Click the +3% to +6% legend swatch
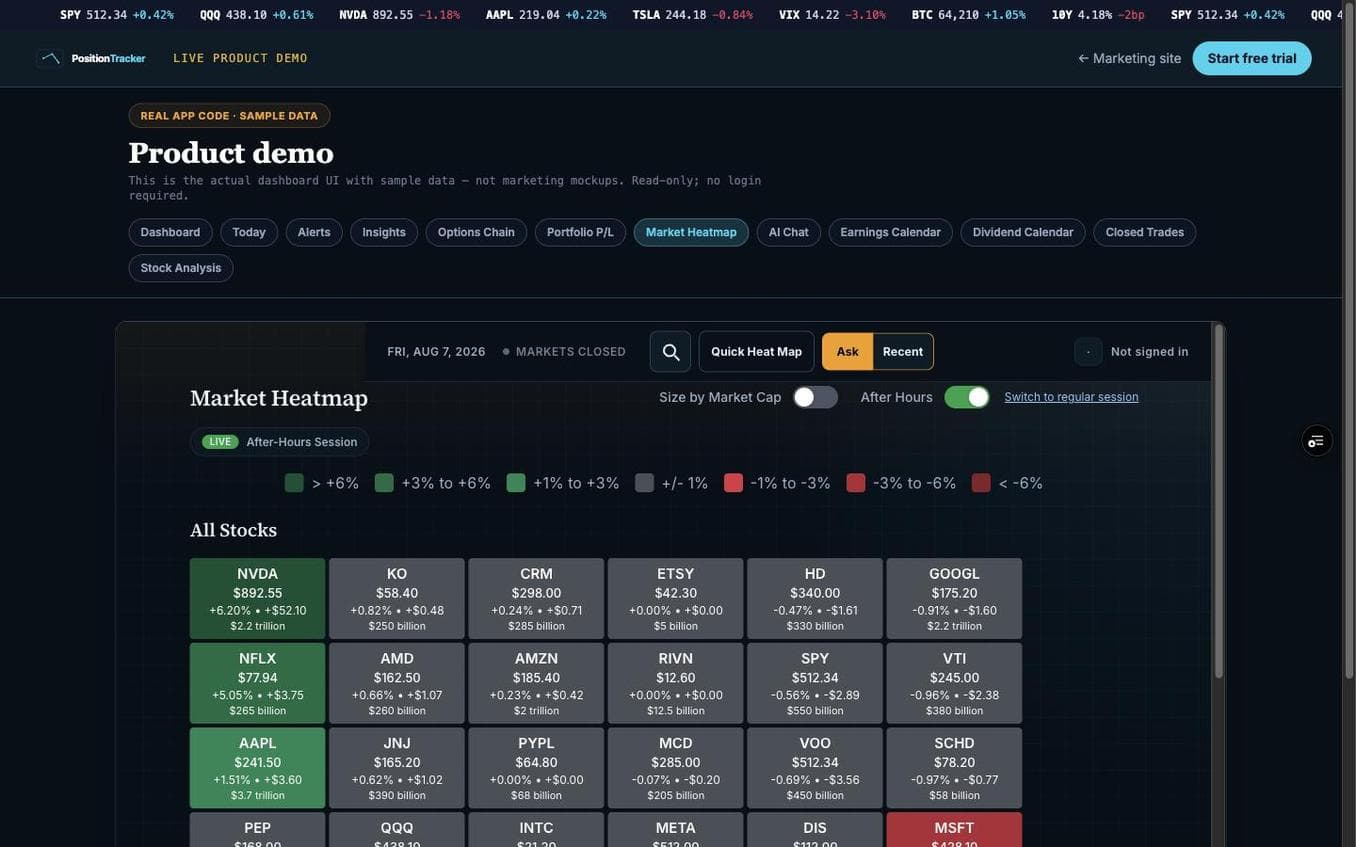 [x=384, y=483]
